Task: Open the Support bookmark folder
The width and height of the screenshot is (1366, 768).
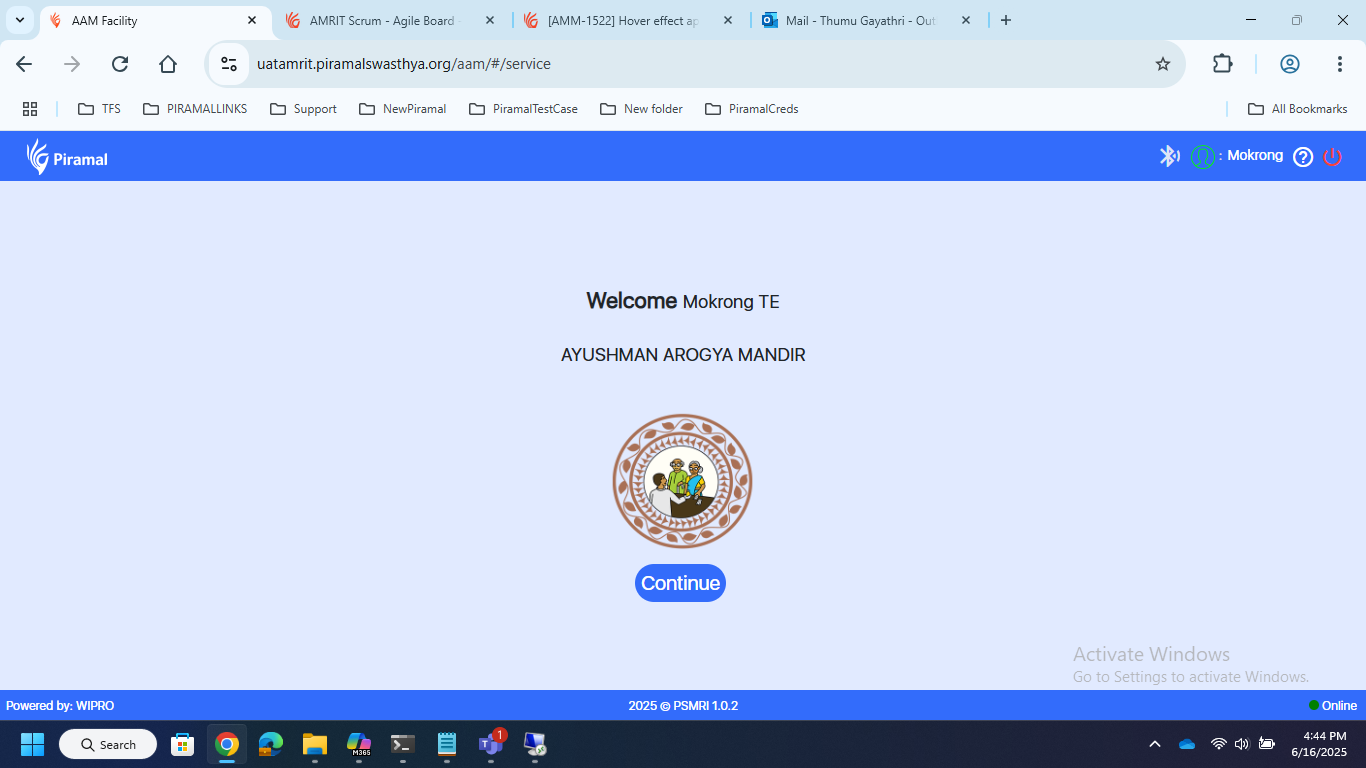Action: pyautogui.click(x=303, y=109)
